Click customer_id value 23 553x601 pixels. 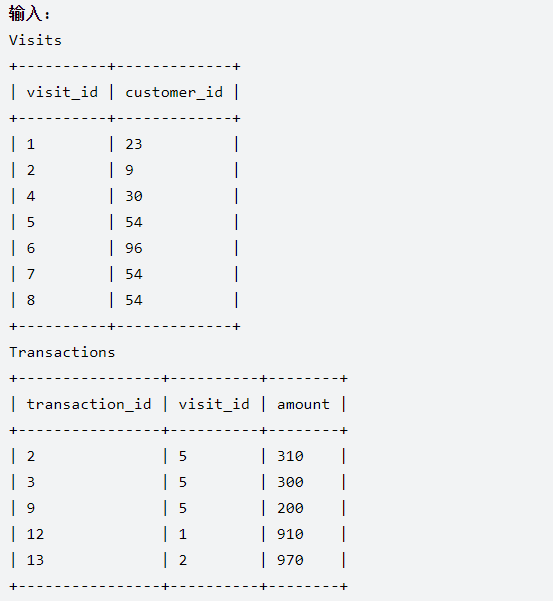click(x=134, y=145)
